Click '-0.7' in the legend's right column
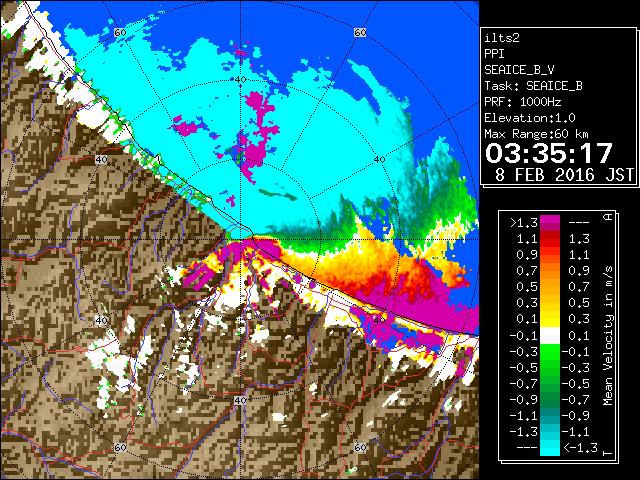The width and height of the screenshot is (640, 480). [576, 400]
